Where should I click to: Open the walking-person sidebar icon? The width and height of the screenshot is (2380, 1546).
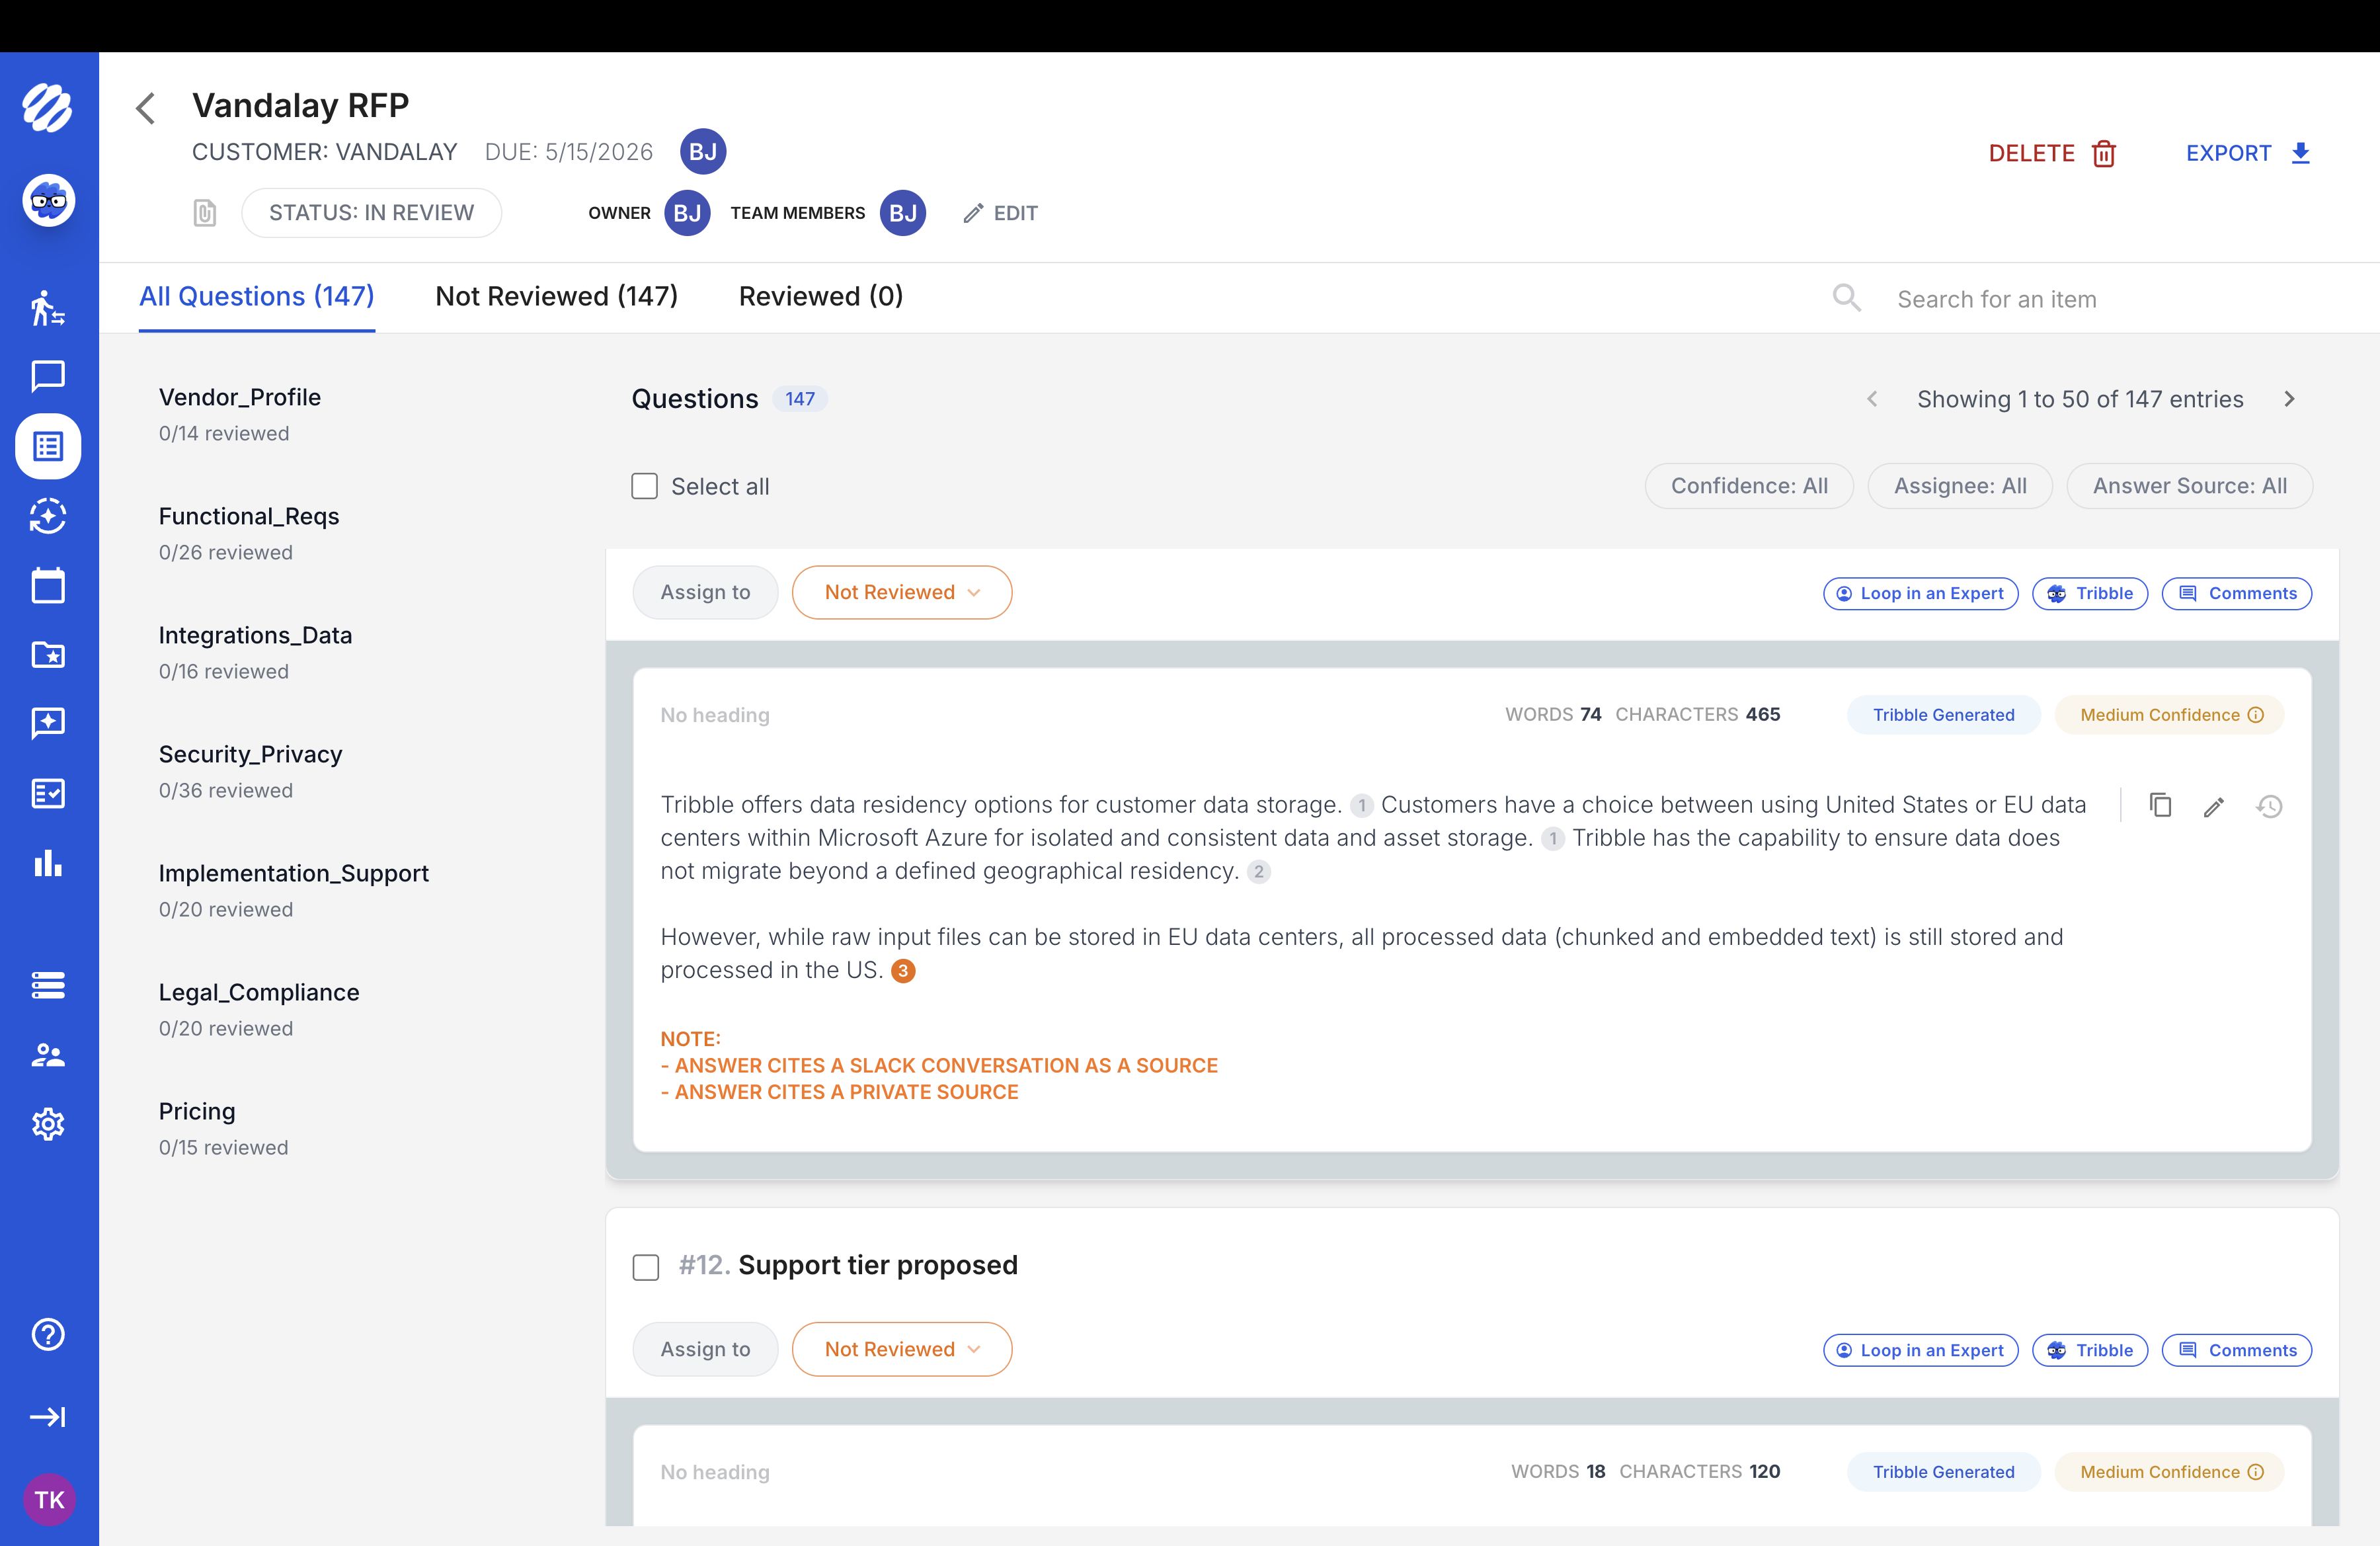point(48,308)
